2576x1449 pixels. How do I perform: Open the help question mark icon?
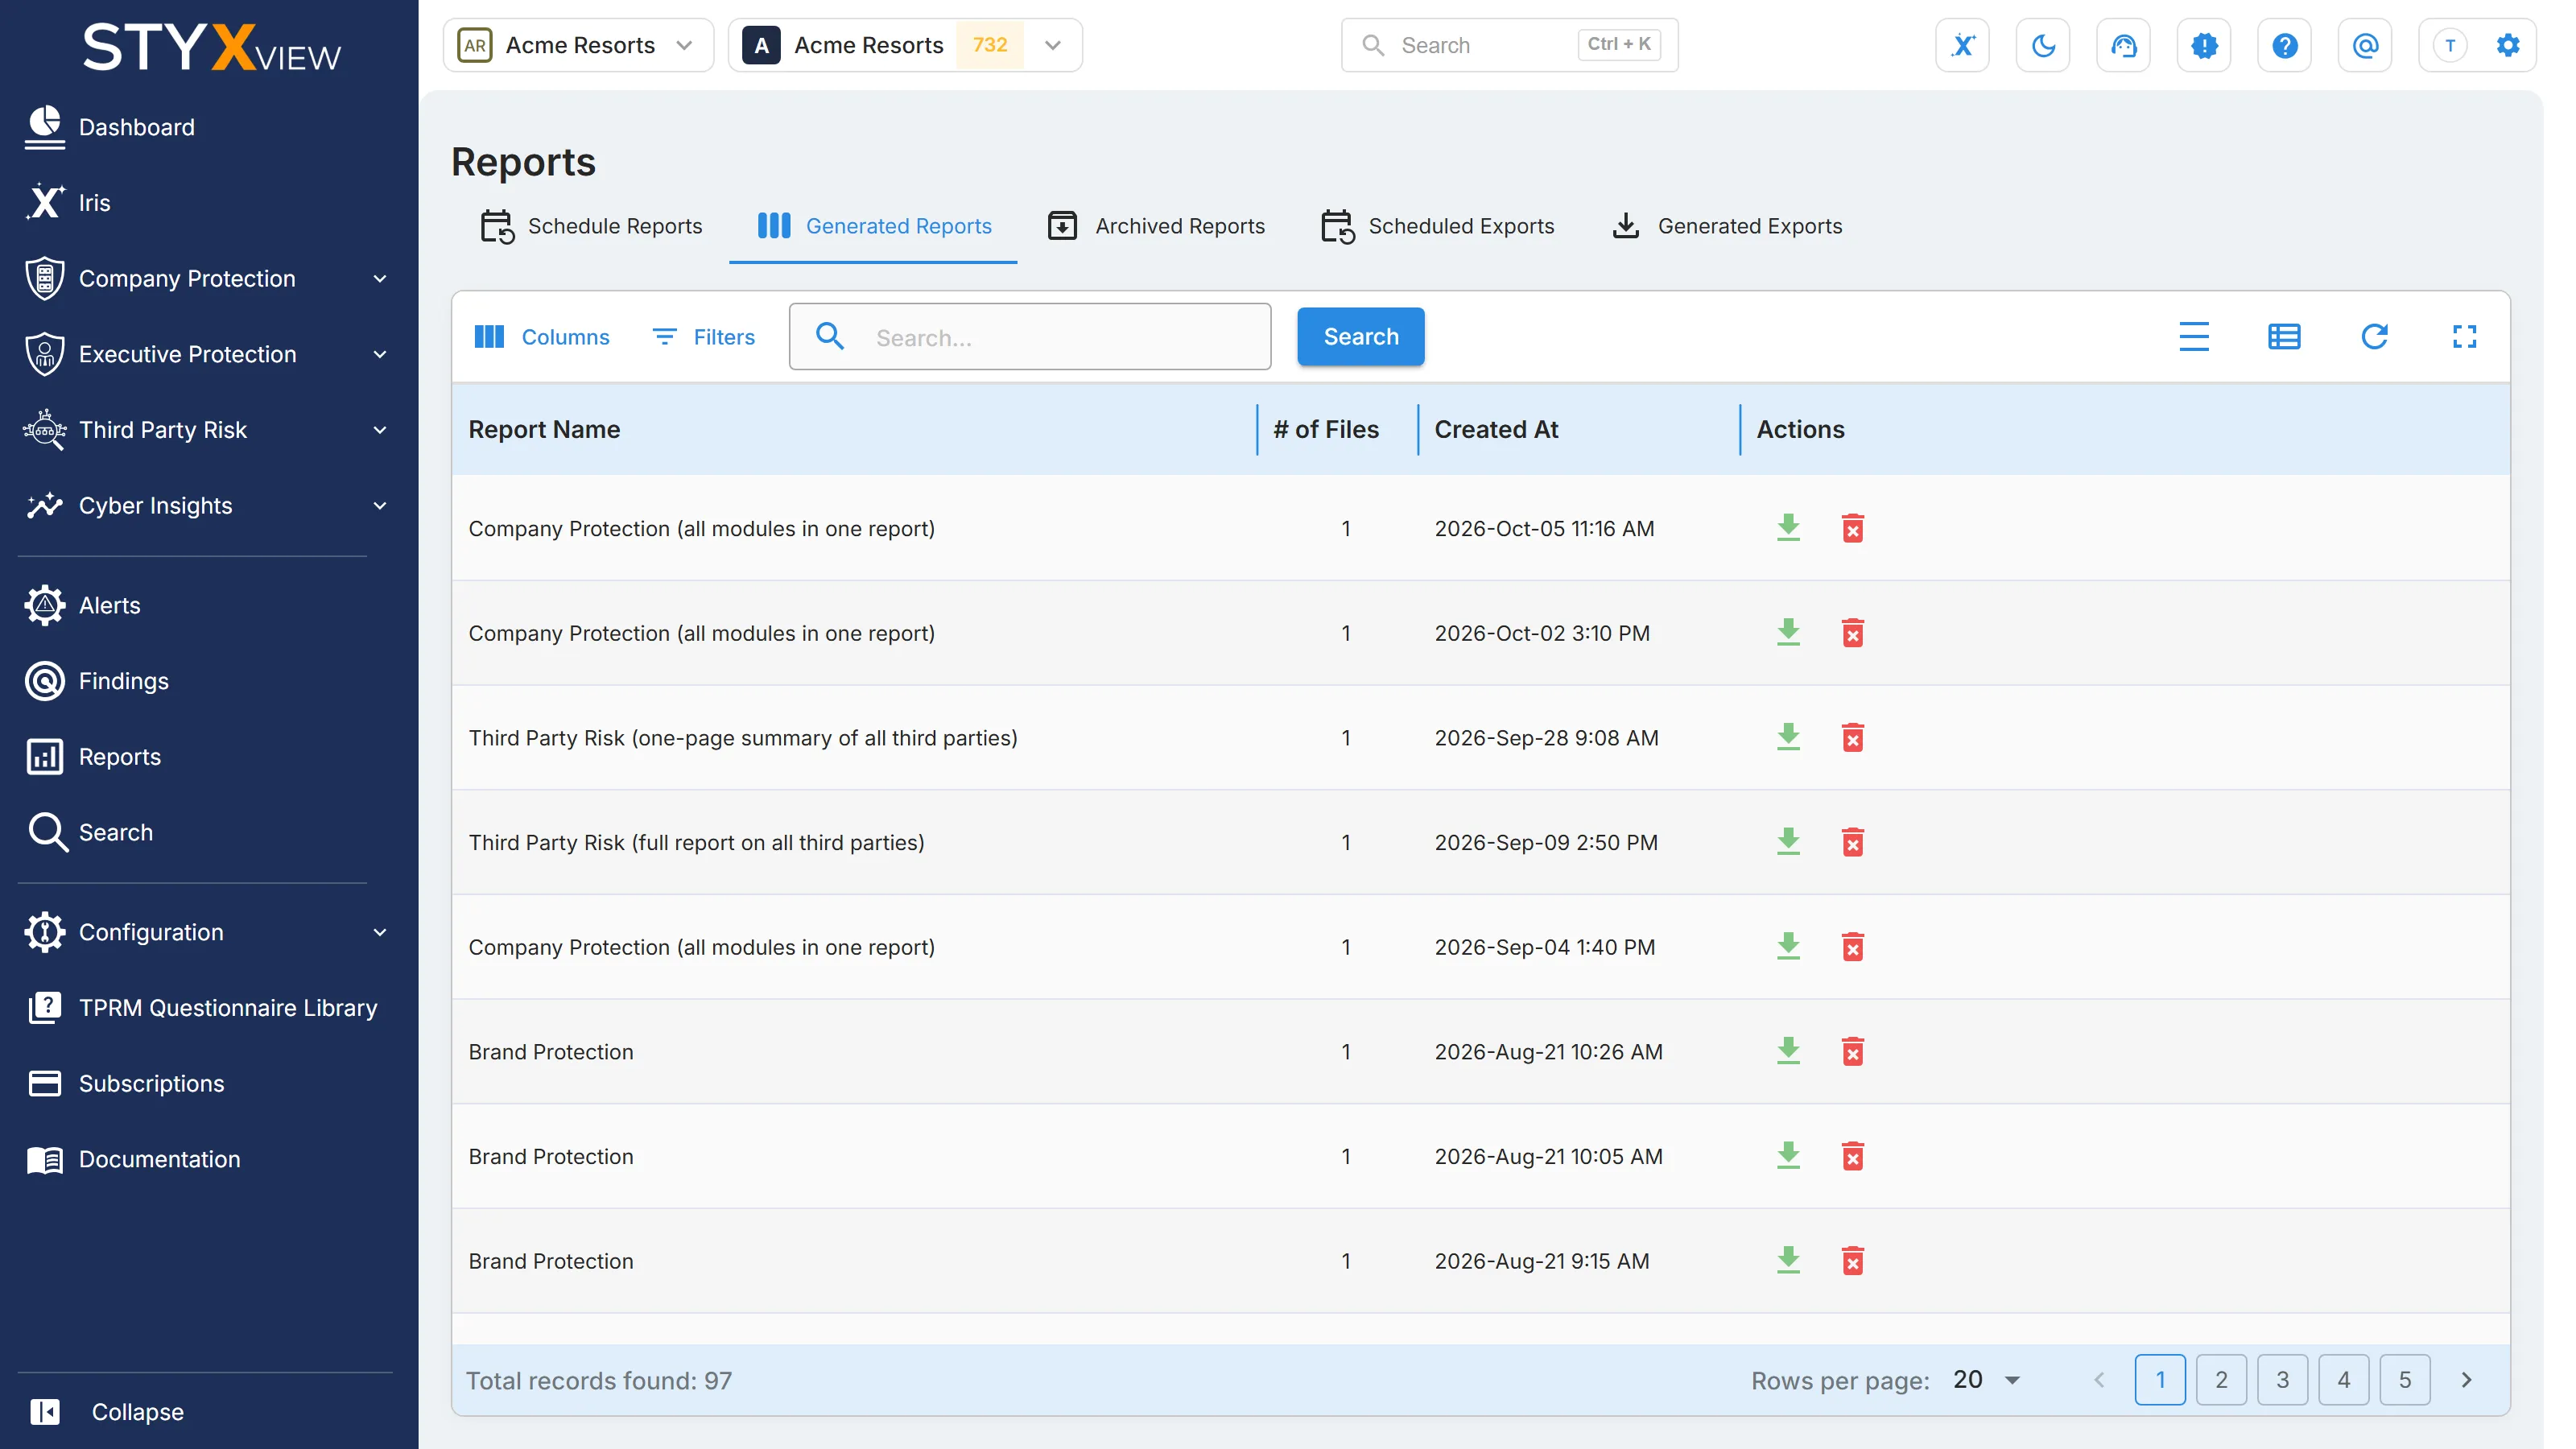tap(2284, 45)
